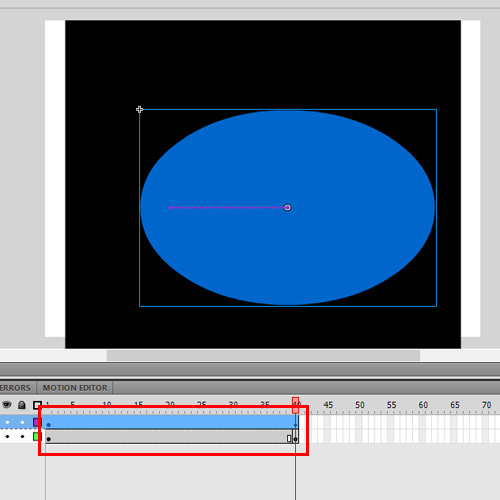Toggle lock dot of the green layer

click(22, 436)
